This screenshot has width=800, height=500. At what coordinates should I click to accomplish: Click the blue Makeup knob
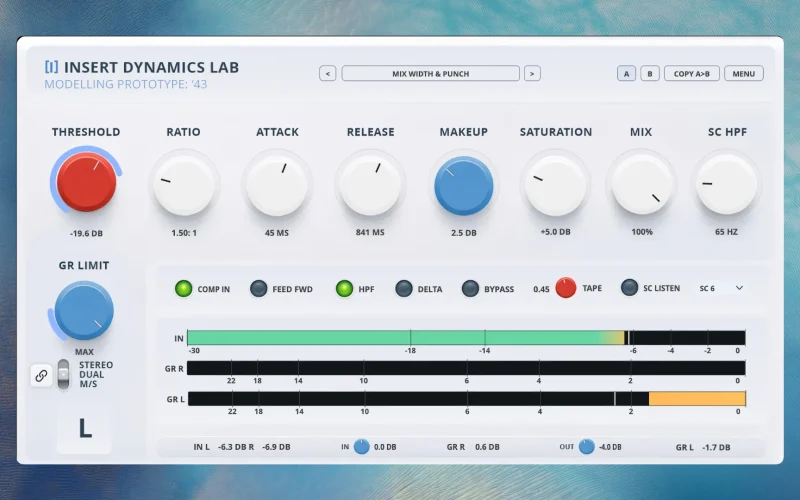click(464, 186)
